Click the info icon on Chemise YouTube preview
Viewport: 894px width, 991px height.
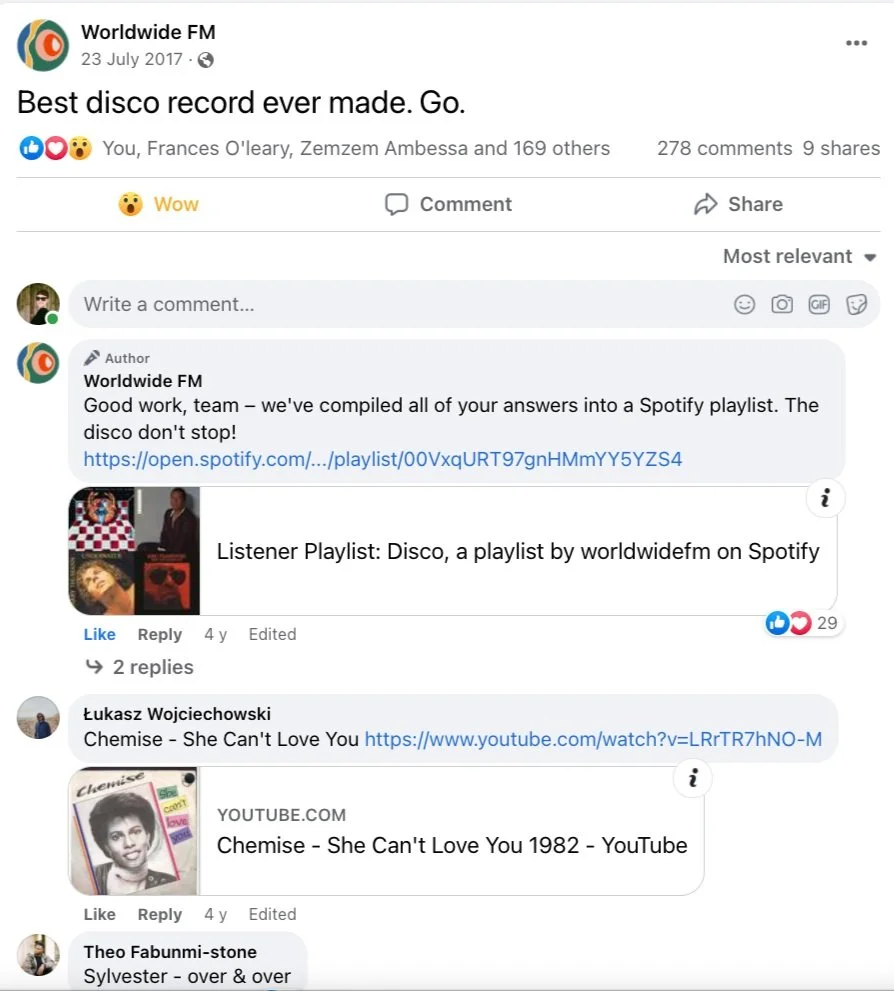(x=693, y=778)
